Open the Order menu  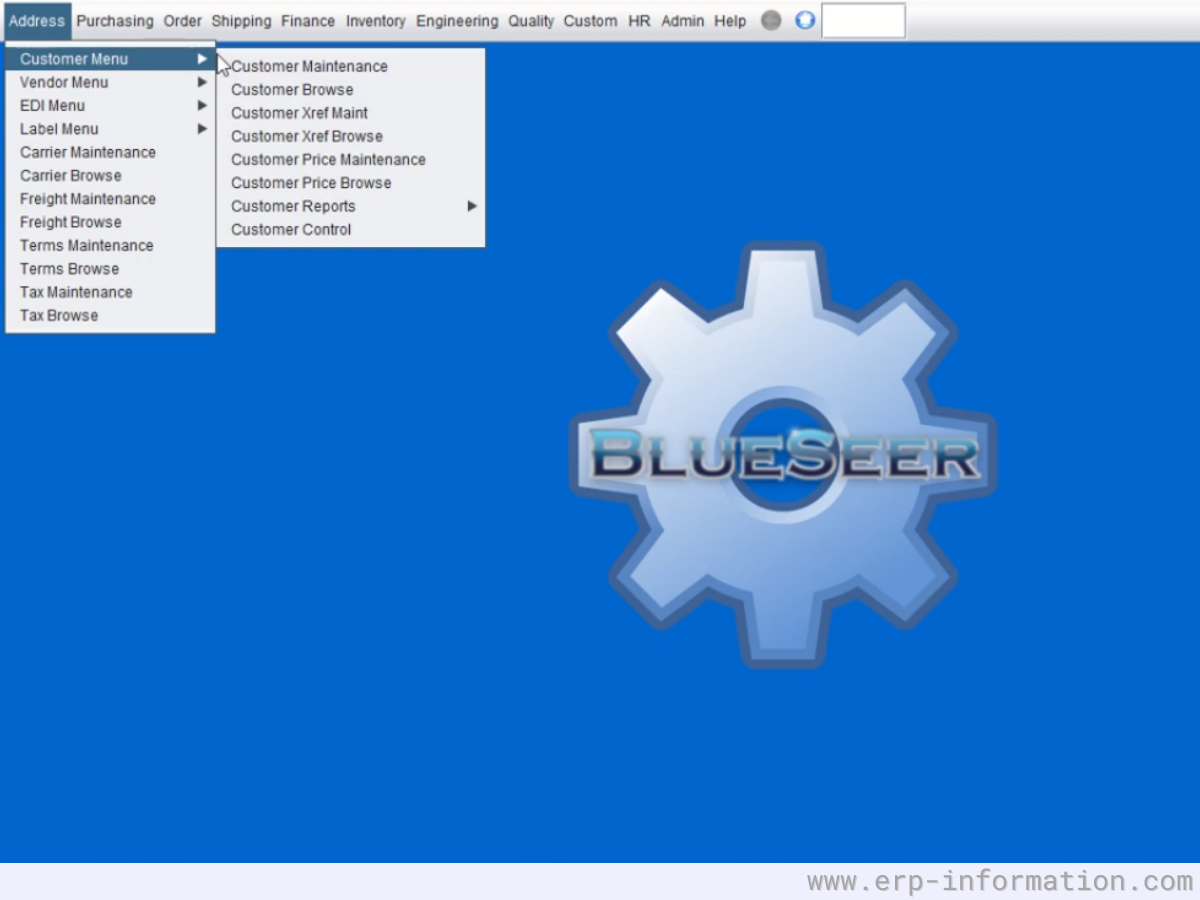tap(183, 20)
